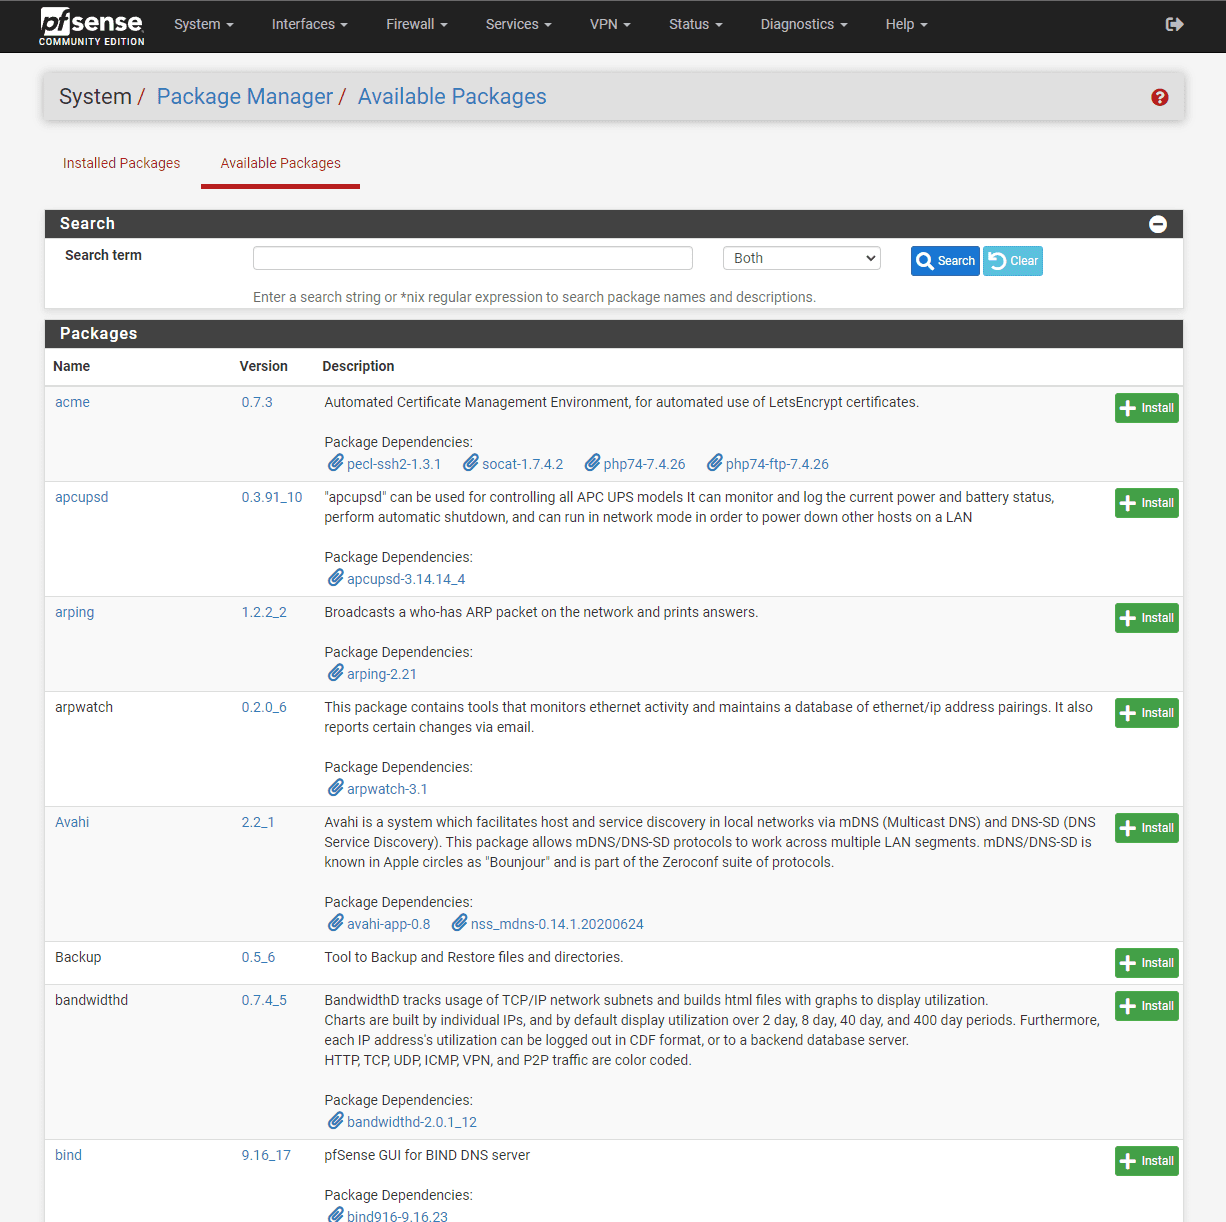
Task: Open the Avahi package name link
Action: tap(72, 822)
